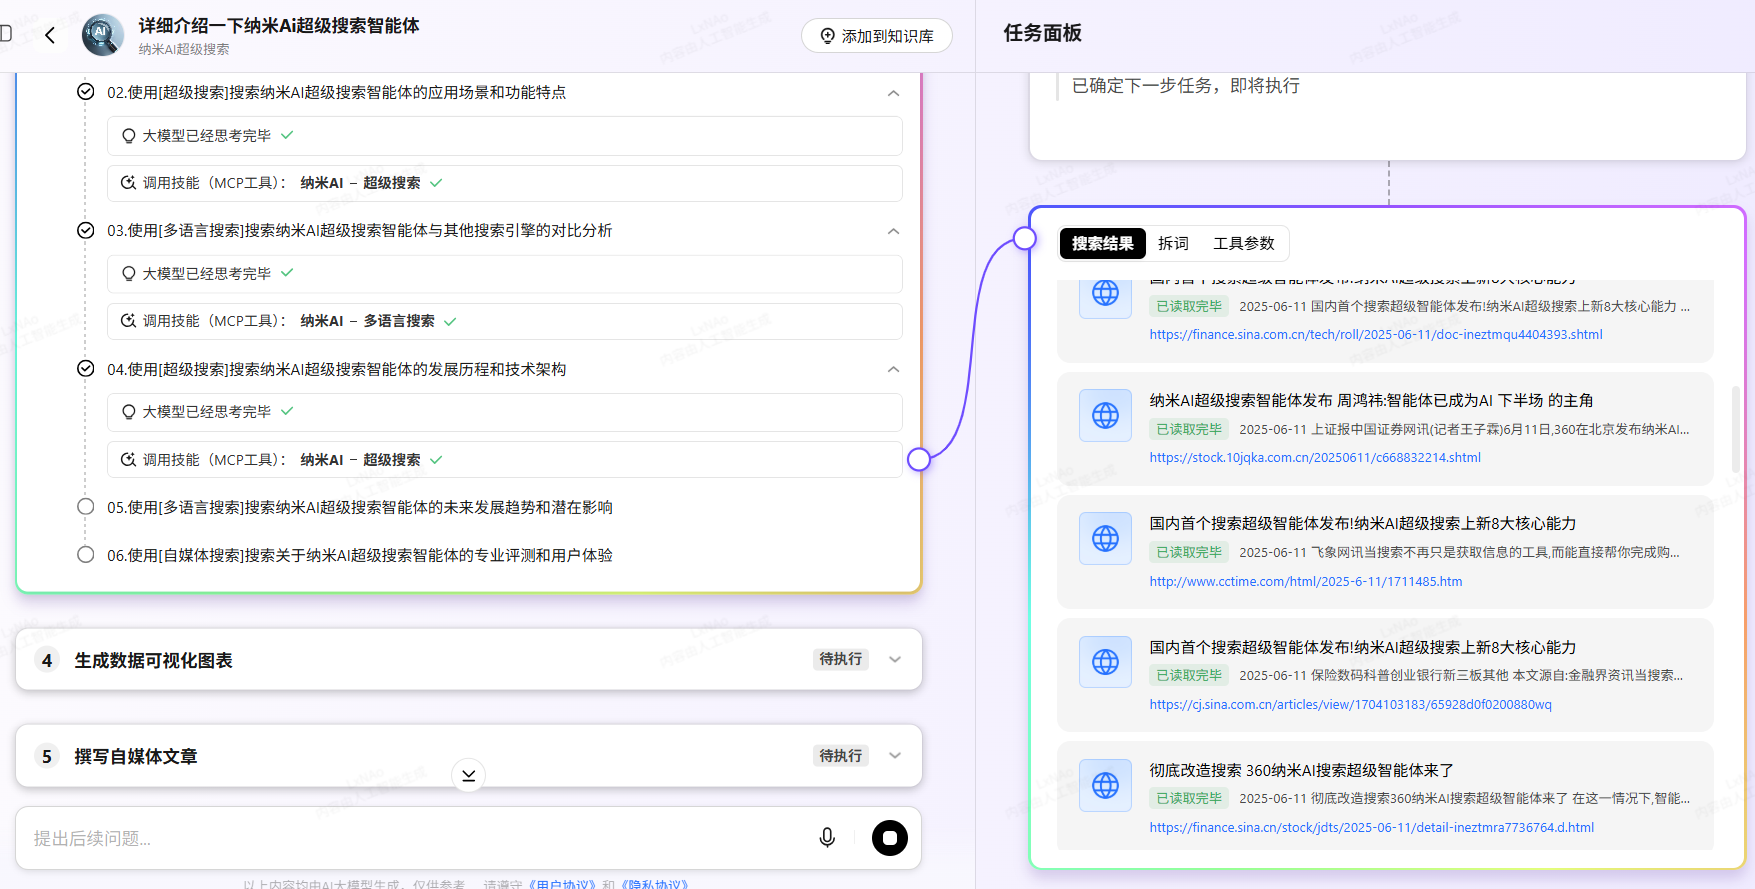Click globe icon of cj.sina.com.cn result

[1105, 662]
